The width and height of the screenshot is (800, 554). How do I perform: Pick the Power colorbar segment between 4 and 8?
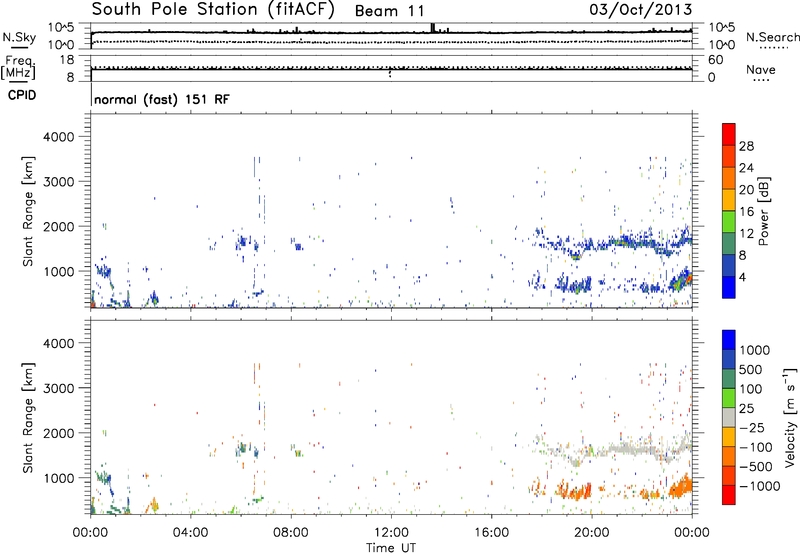(729, 265)
